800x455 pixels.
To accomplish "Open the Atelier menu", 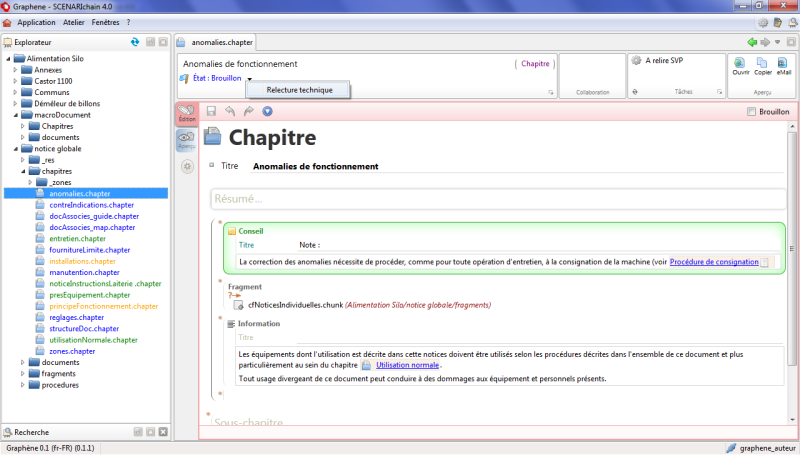I will click(73, 22).
